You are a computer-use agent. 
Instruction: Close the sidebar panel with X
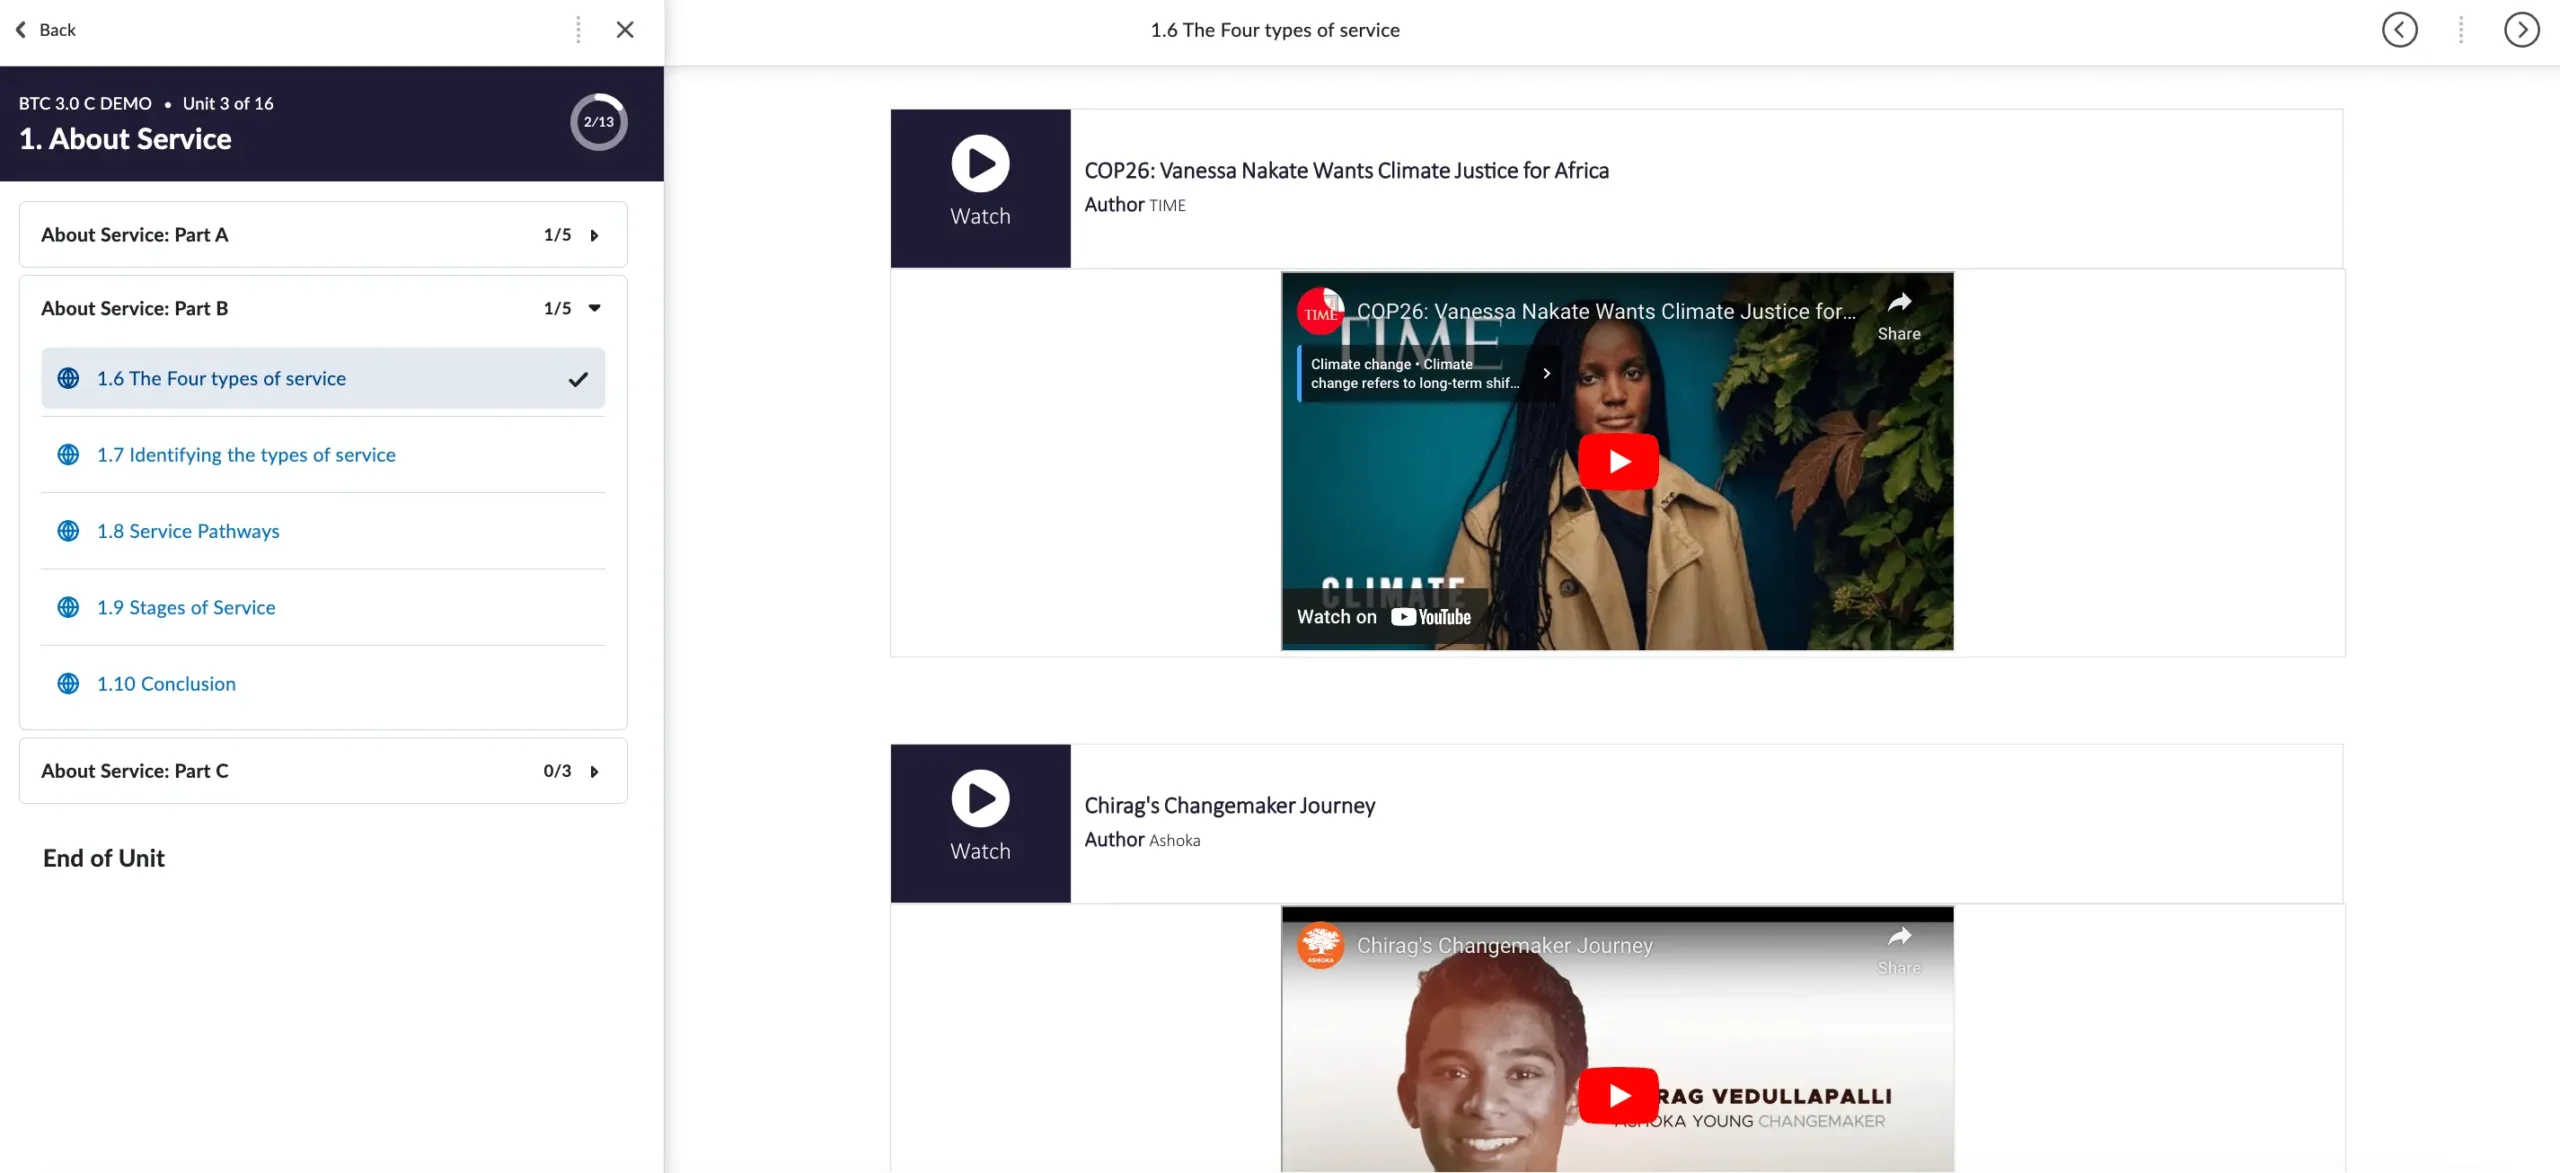click(x=625, y=30)
